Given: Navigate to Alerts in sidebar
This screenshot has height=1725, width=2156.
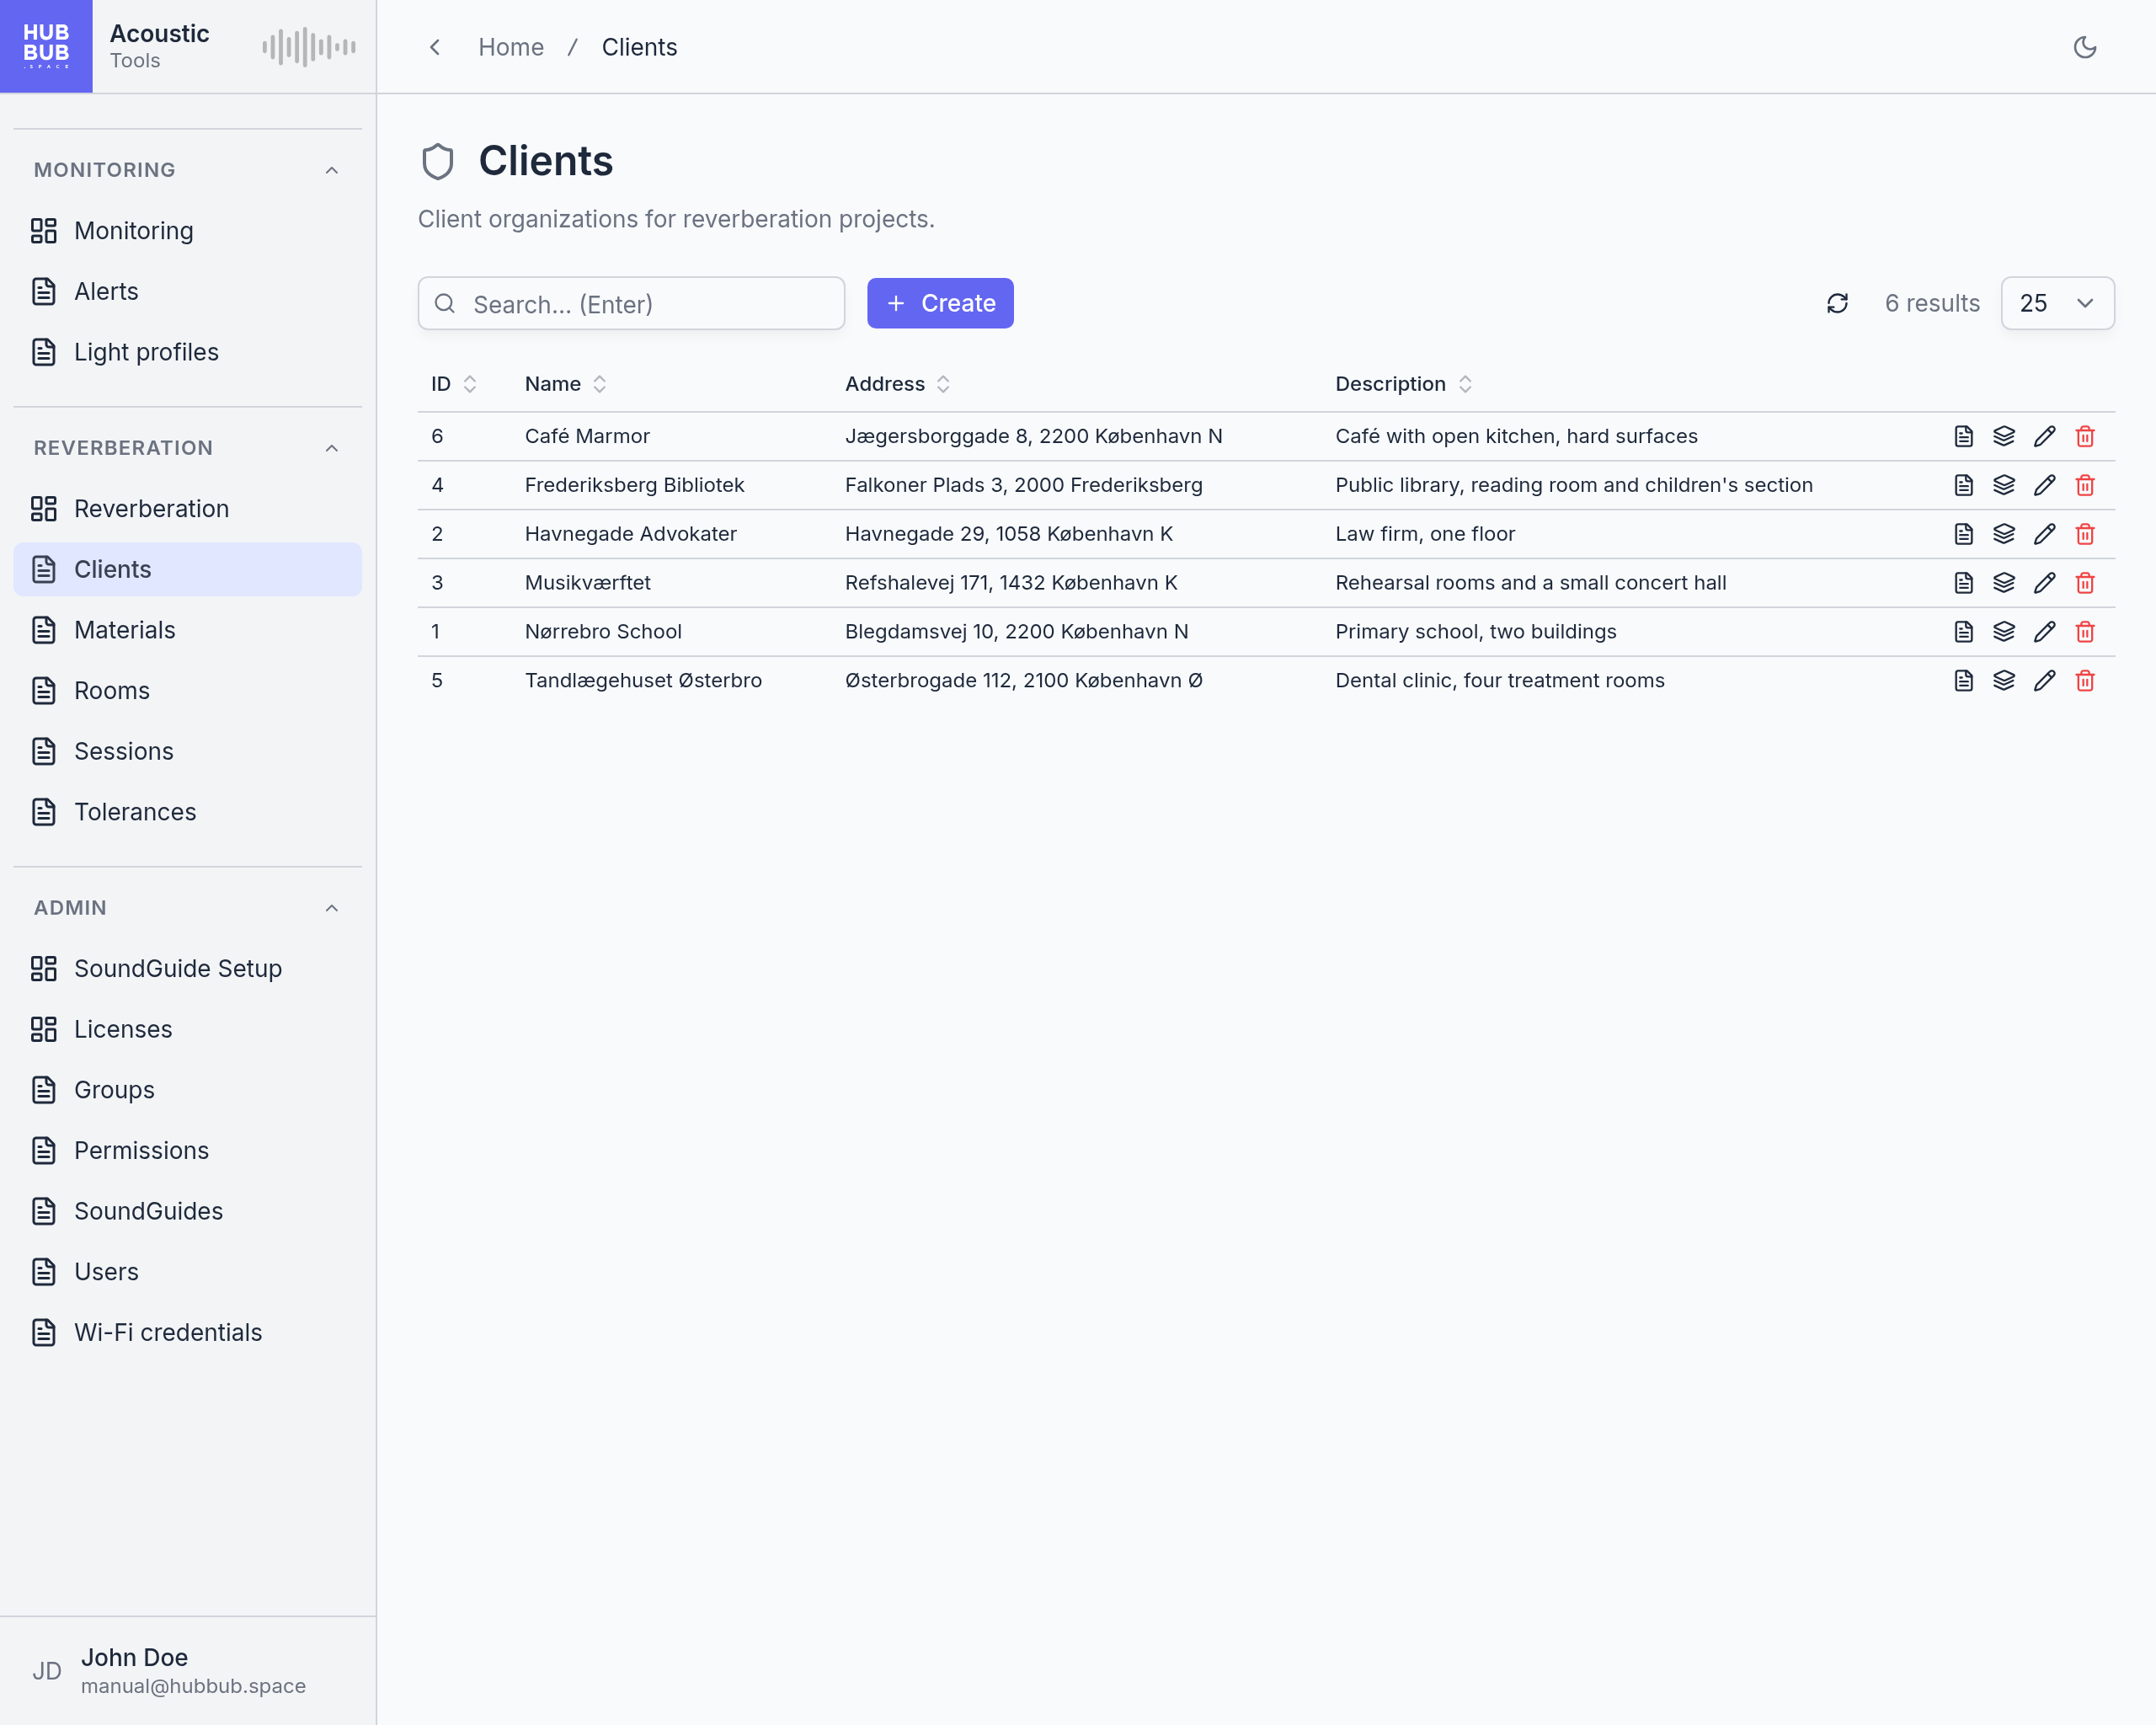Looking at the screenshot, I should 188,291.
